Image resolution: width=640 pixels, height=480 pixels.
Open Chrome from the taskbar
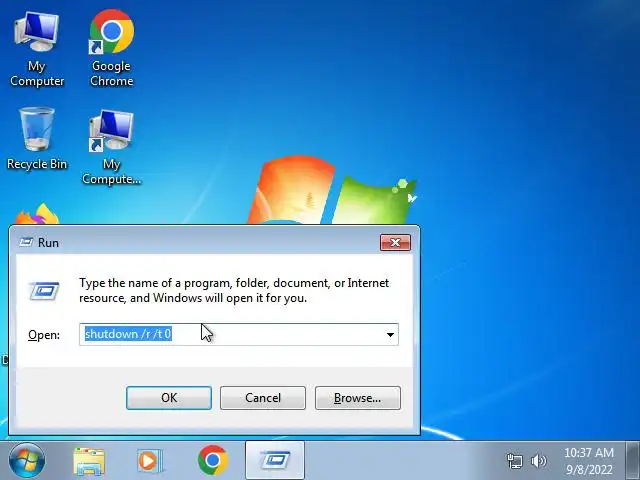[213, 460]
